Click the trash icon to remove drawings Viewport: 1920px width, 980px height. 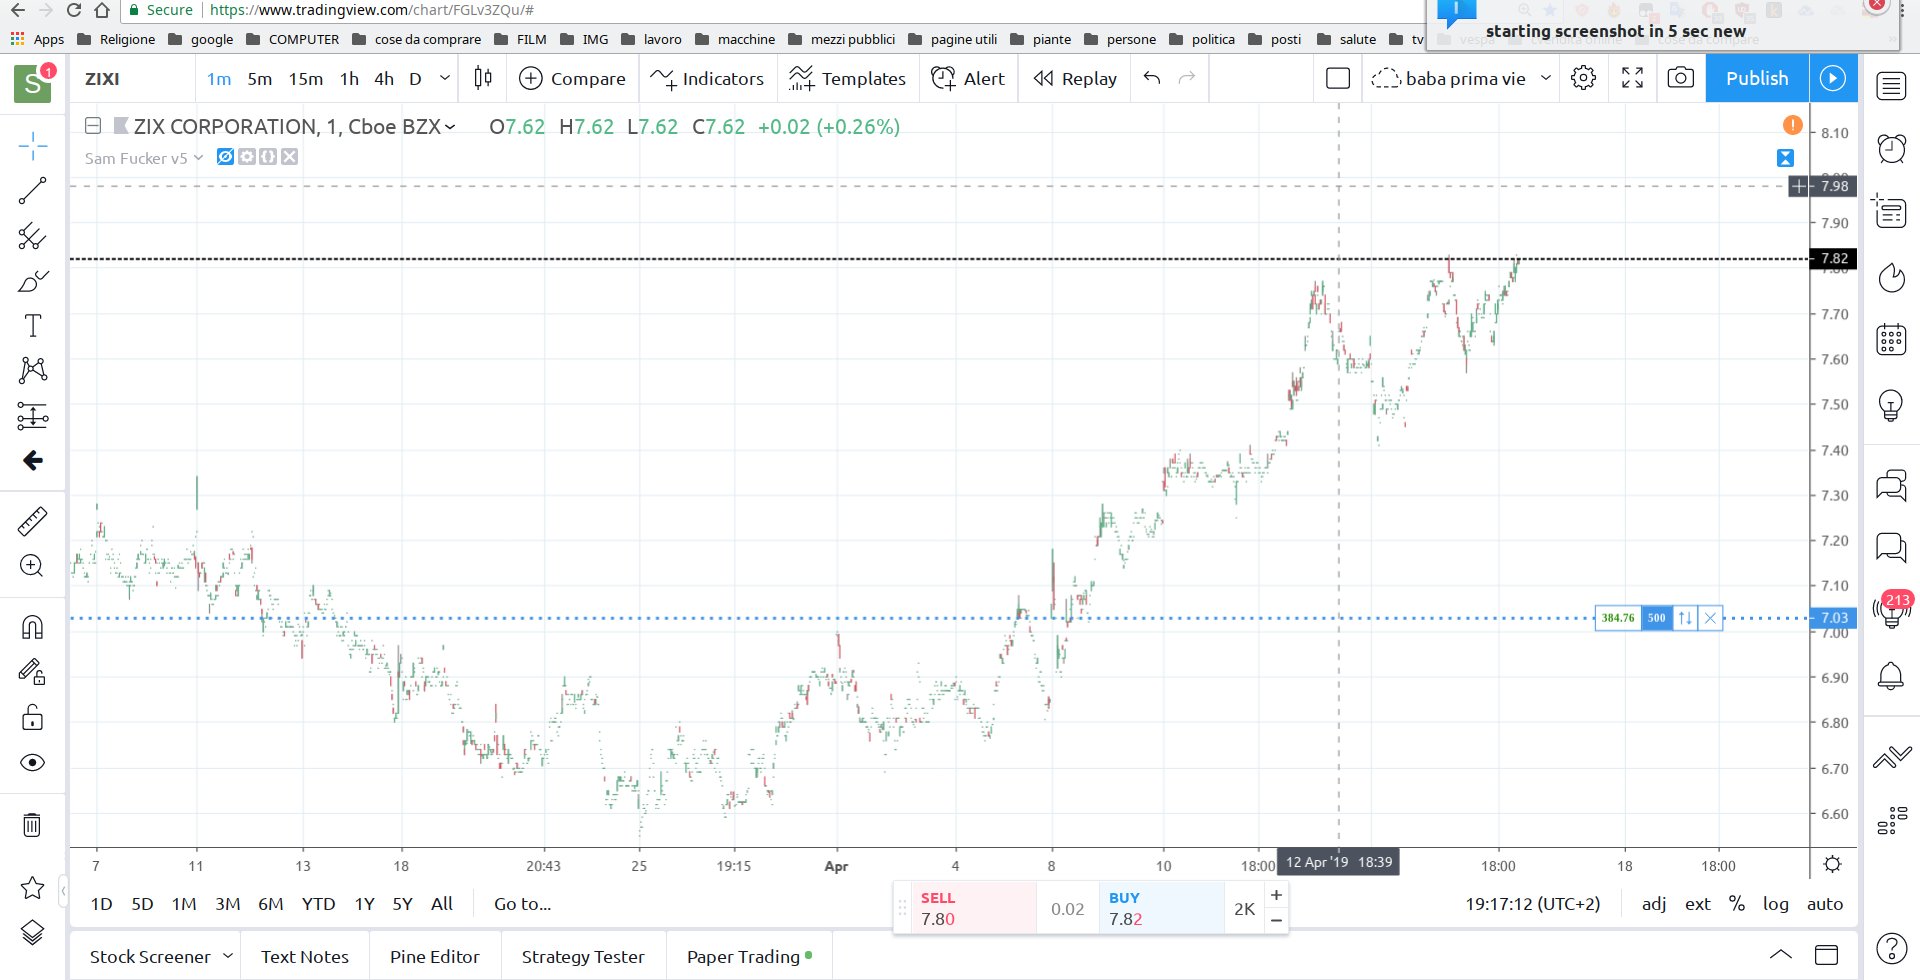[x=33, y=825]
